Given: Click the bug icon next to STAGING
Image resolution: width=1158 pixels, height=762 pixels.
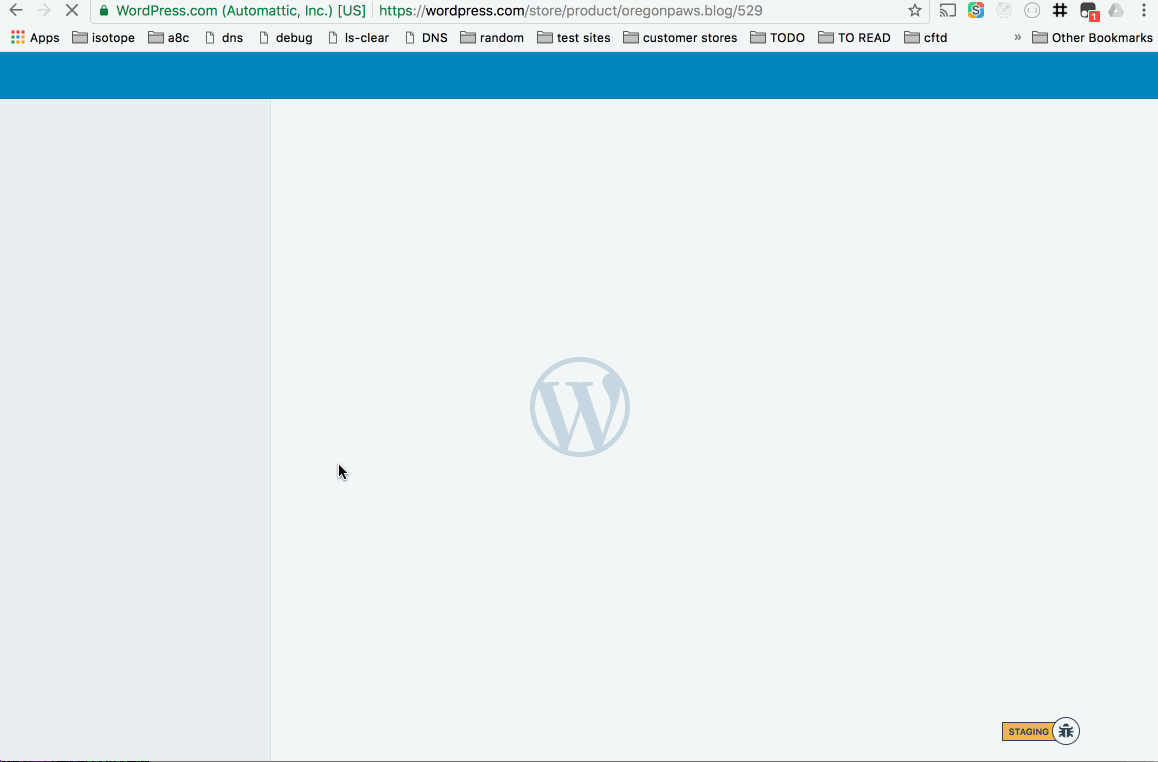Looking at the screenshot, I should [x=1066, y=731].
